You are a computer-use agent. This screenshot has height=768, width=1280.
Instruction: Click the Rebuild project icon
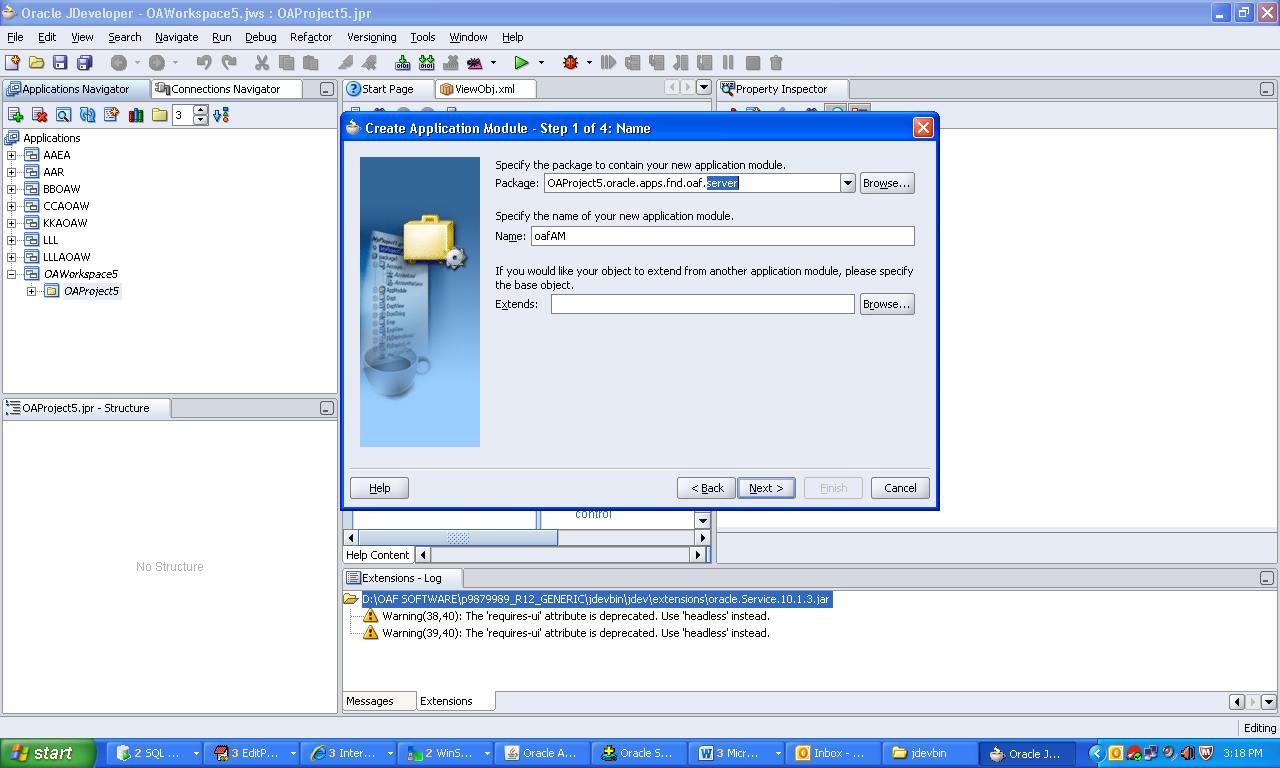click(427, 62)
